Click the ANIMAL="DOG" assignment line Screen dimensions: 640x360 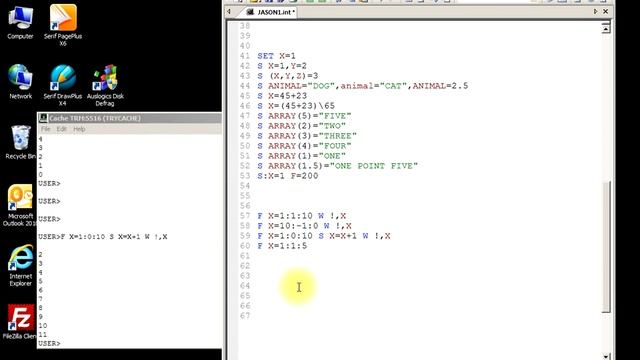tap(362, 86)
